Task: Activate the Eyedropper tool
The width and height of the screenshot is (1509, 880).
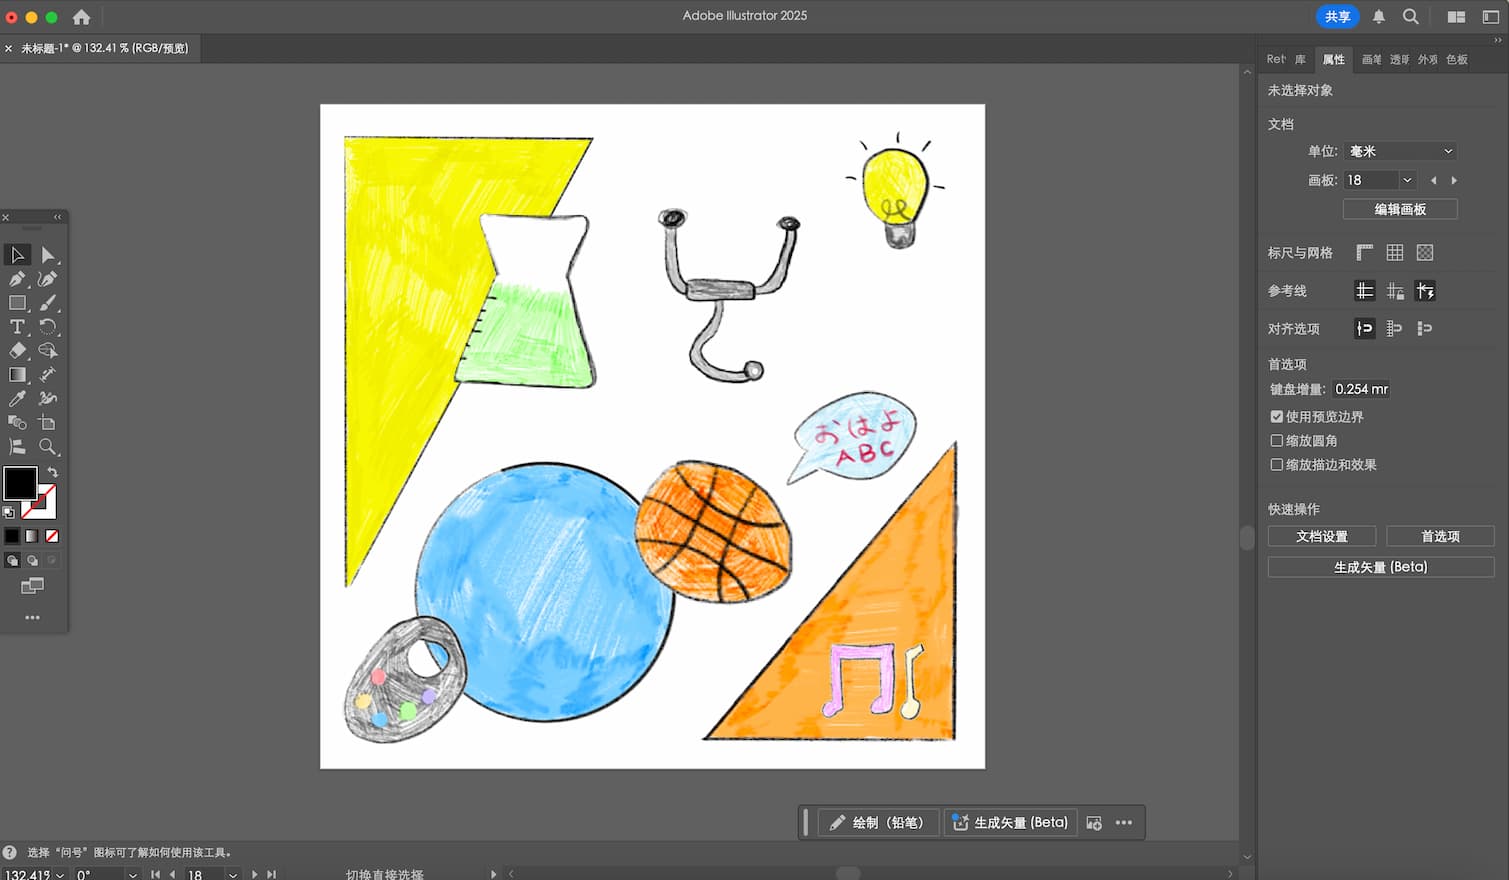Action: click(17, 398)
